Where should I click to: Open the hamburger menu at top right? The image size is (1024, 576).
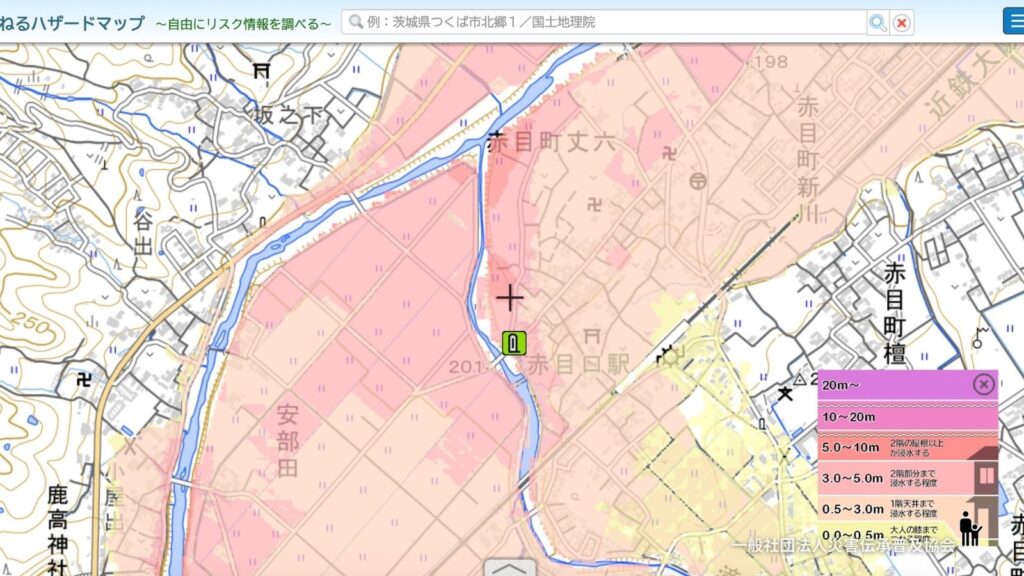point(1012,21)
